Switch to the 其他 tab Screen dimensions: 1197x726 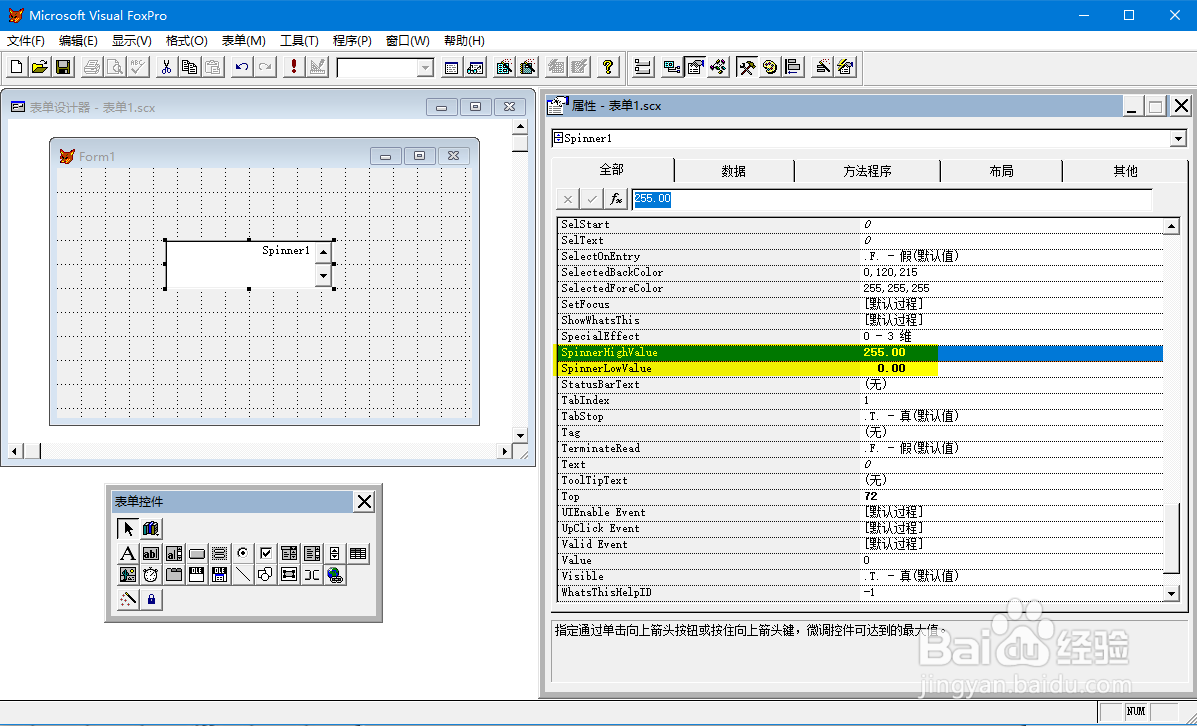(1125, 171)
